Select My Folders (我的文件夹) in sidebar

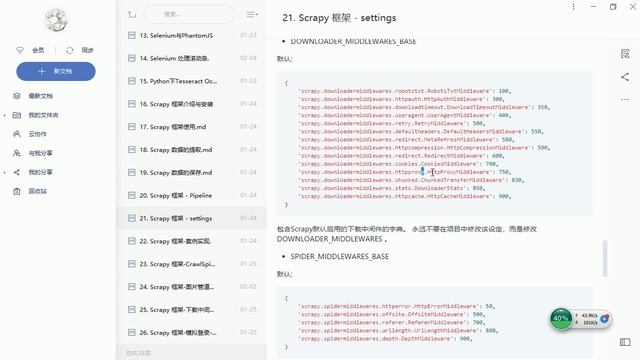coord(43,115)
